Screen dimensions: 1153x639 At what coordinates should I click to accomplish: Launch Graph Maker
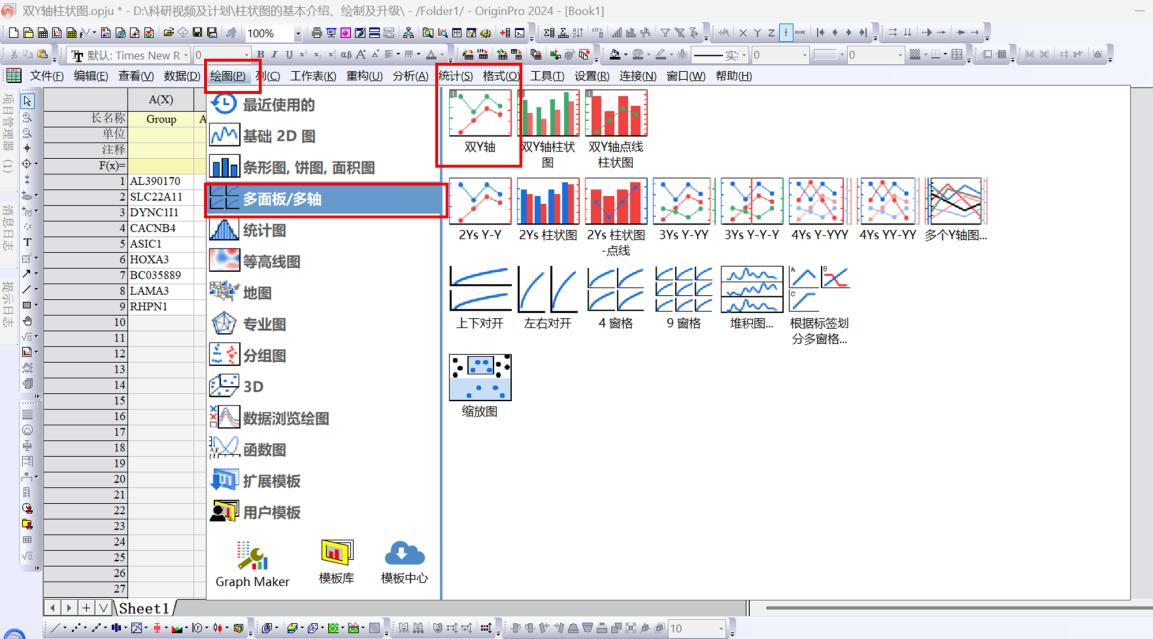pos(252,565)
